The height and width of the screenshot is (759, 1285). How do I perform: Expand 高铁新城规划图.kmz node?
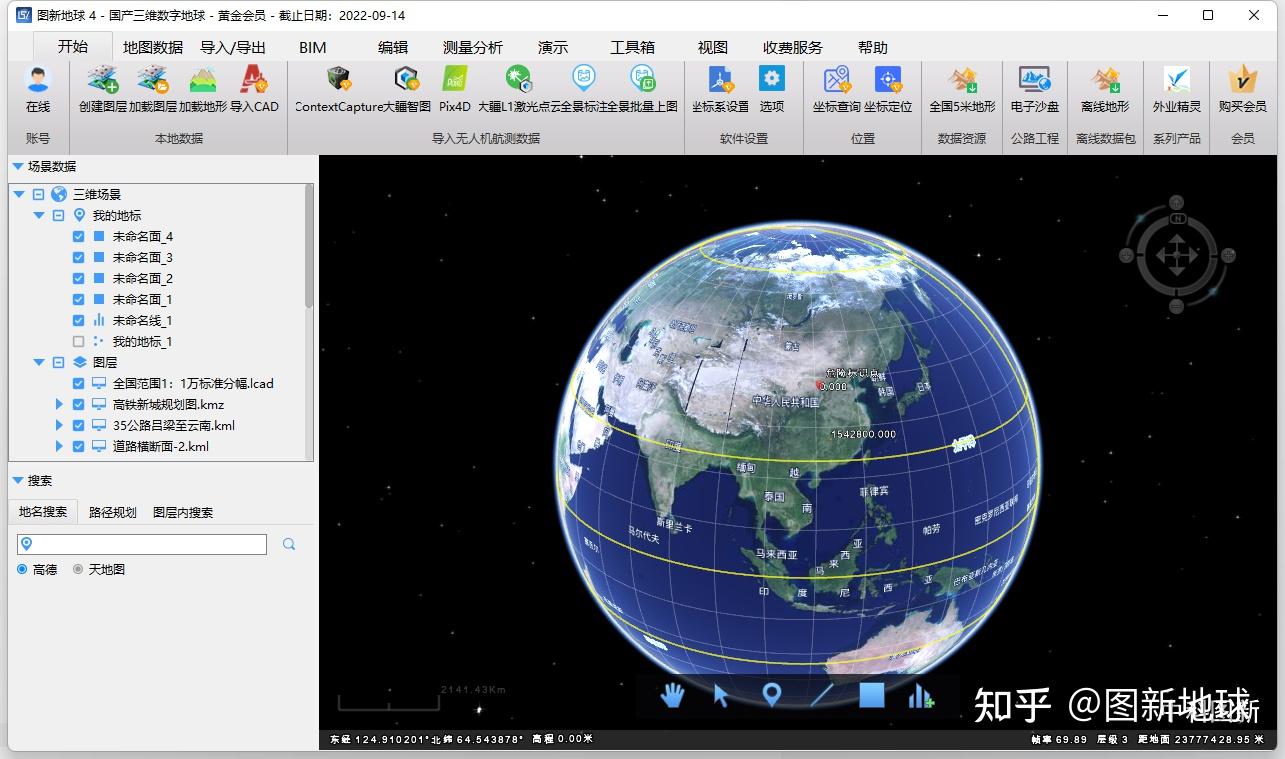click(x=59, y=405)
